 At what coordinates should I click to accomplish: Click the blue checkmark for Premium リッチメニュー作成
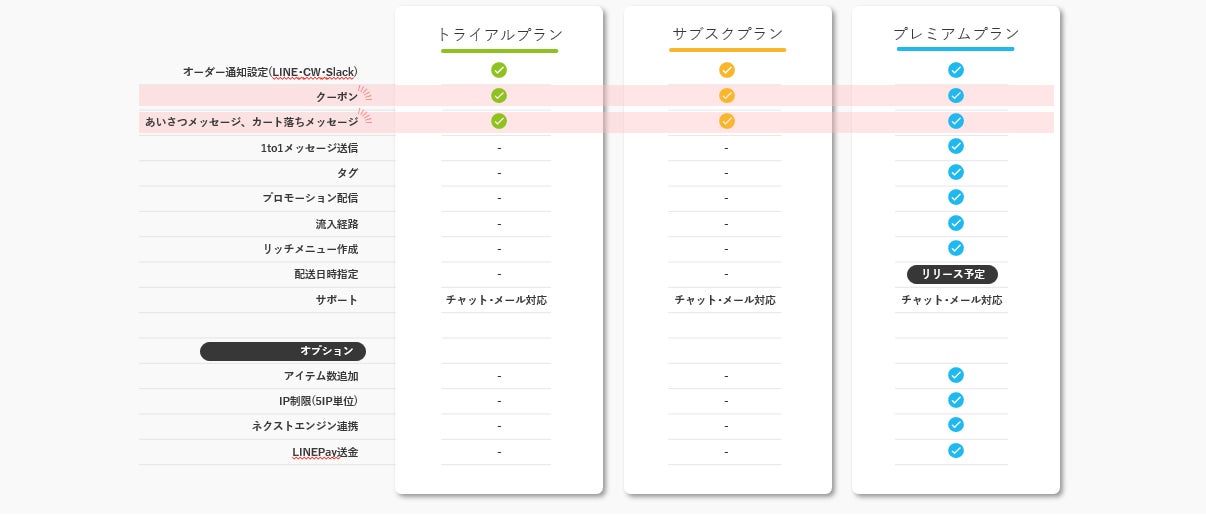click(956, 248)
